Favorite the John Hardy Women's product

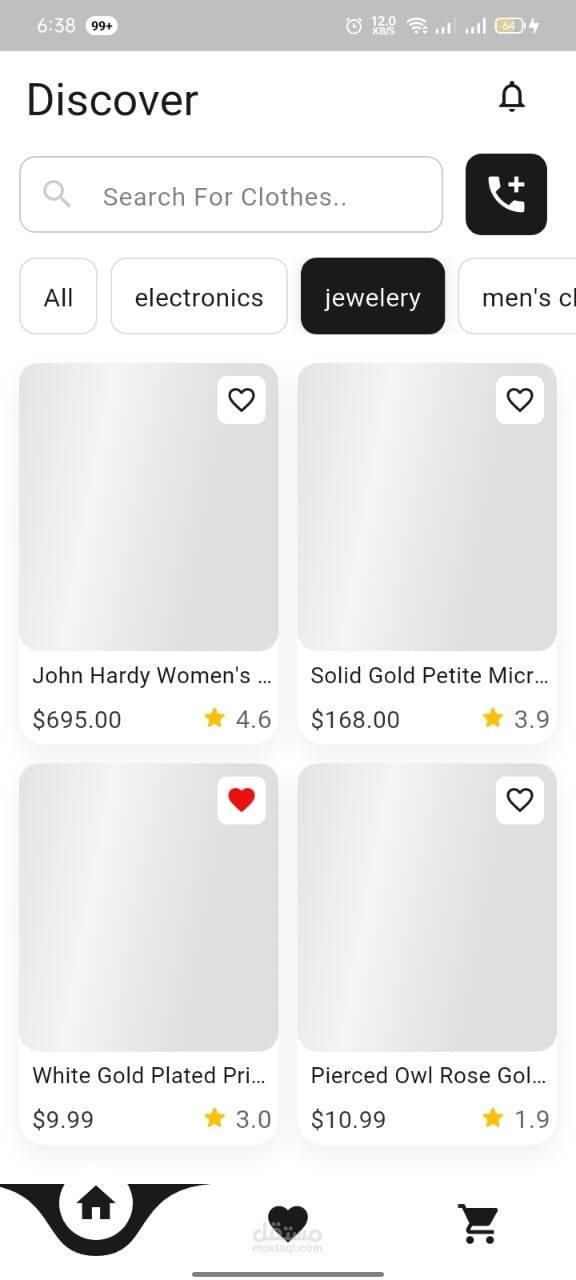click(x=241, y=400)
